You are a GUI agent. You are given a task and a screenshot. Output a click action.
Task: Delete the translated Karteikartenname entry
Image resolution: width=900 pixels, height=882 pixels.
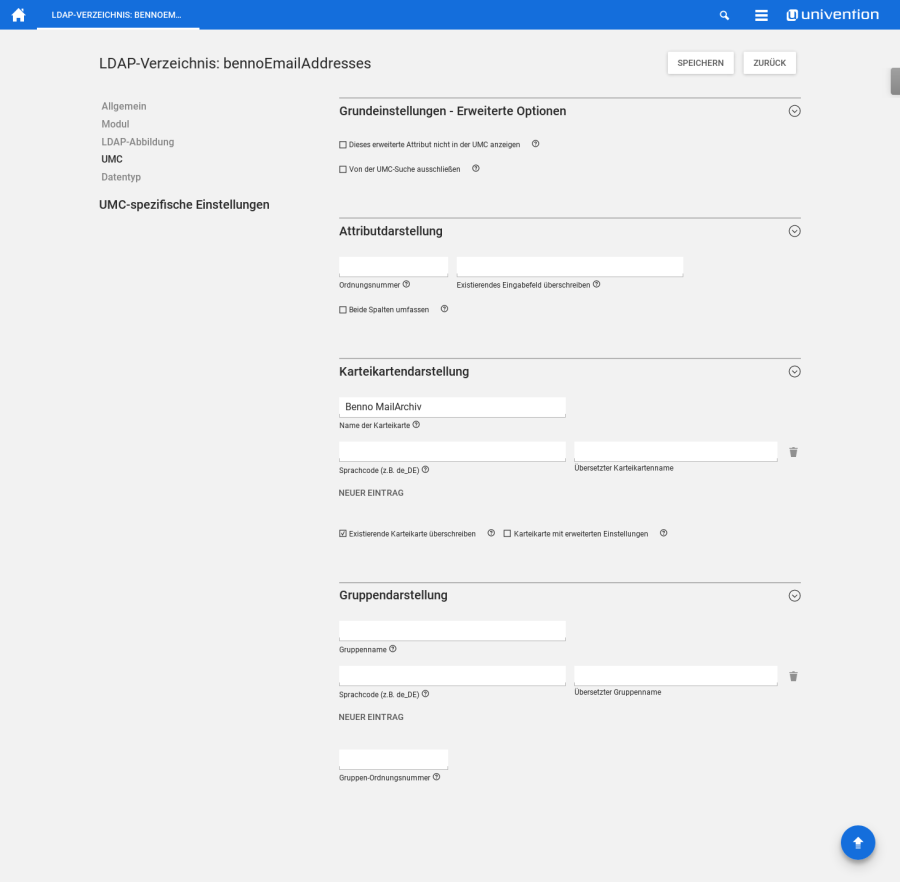pyautogui.click(x=793, y=452)
